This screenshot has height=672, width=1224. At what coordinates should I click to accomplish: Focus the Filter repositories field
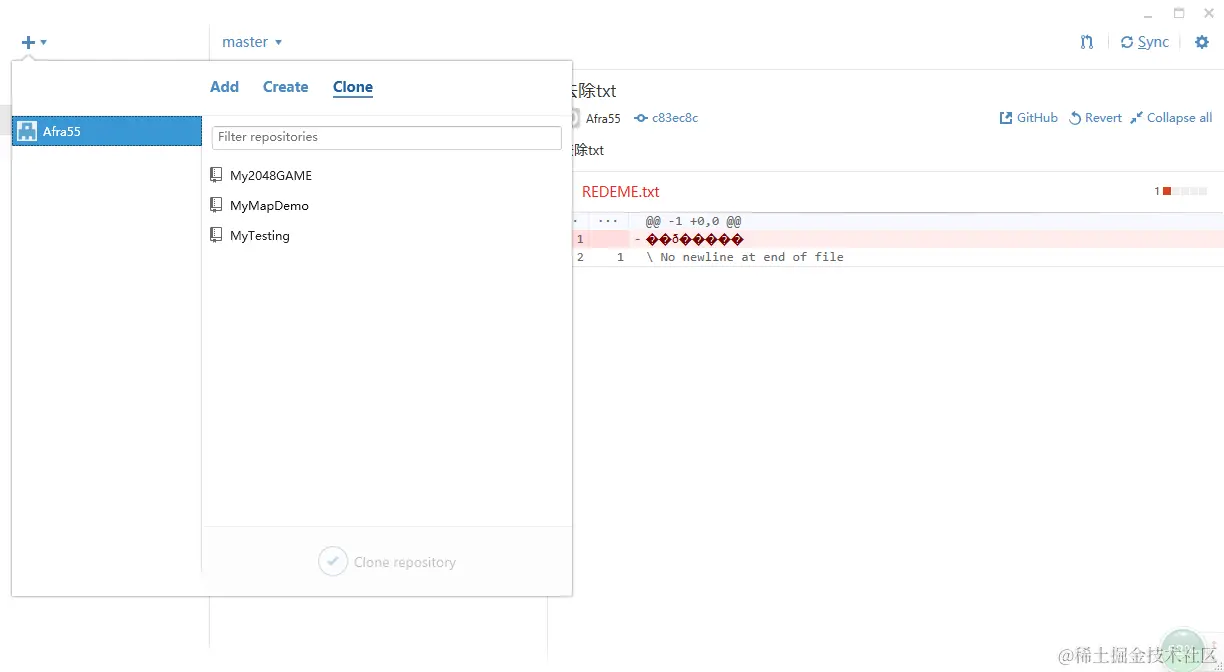387,137
